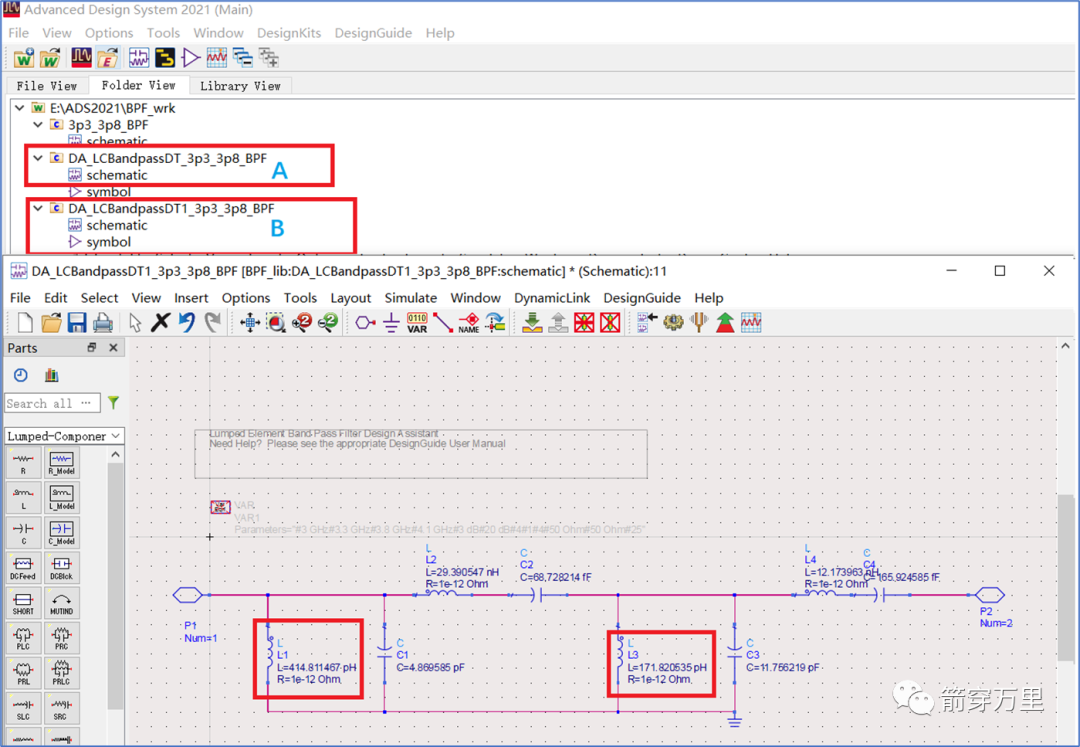Click the Wire/Pin NAME label icon
Viewport: 1080px width, 747px height.
[469, 322]
